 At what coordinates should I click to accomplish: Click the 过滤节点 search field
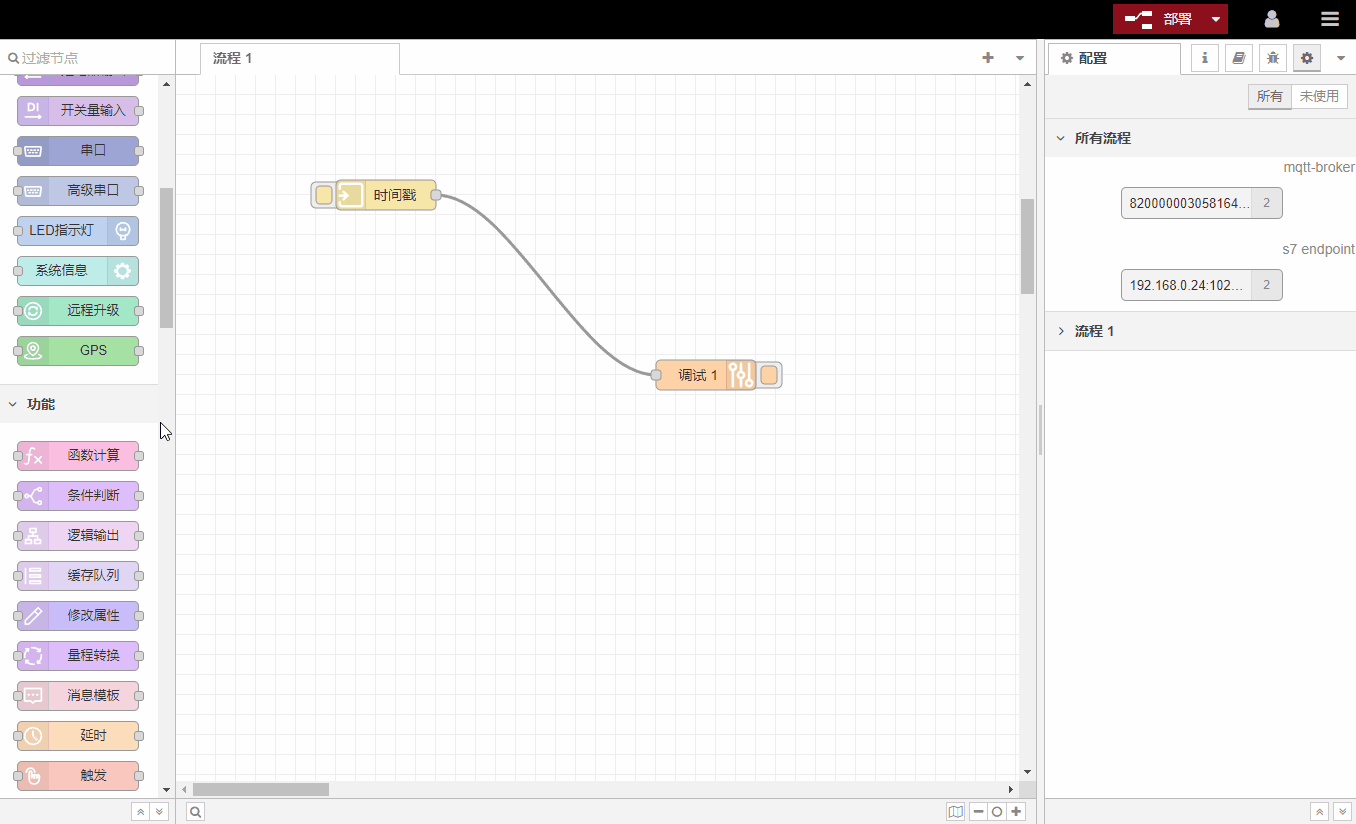coord(90,58)
